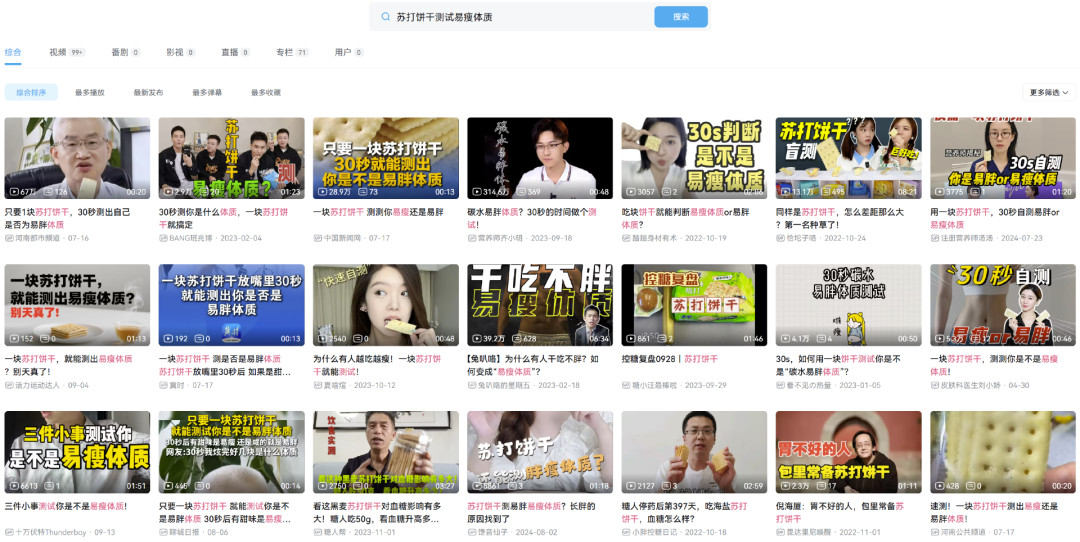Click the uploader icon beside 冀时
The image size is (1080, 542).
pos(163,385)
